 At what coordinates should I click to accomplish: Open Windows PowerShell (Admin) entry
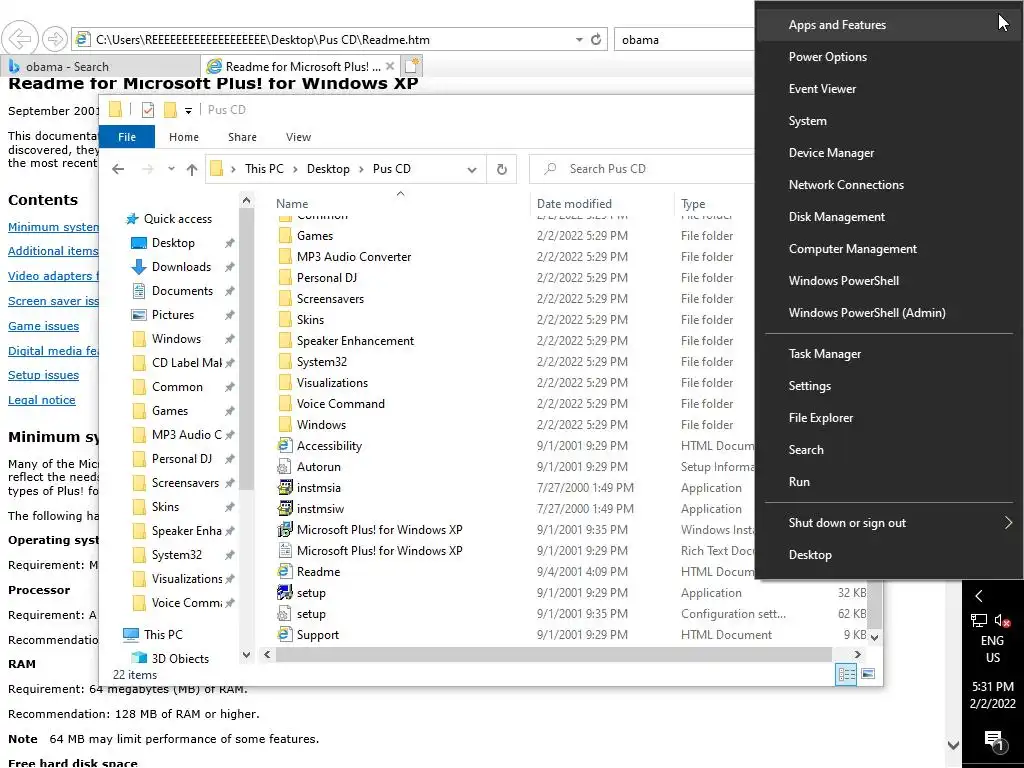[889, 313]
